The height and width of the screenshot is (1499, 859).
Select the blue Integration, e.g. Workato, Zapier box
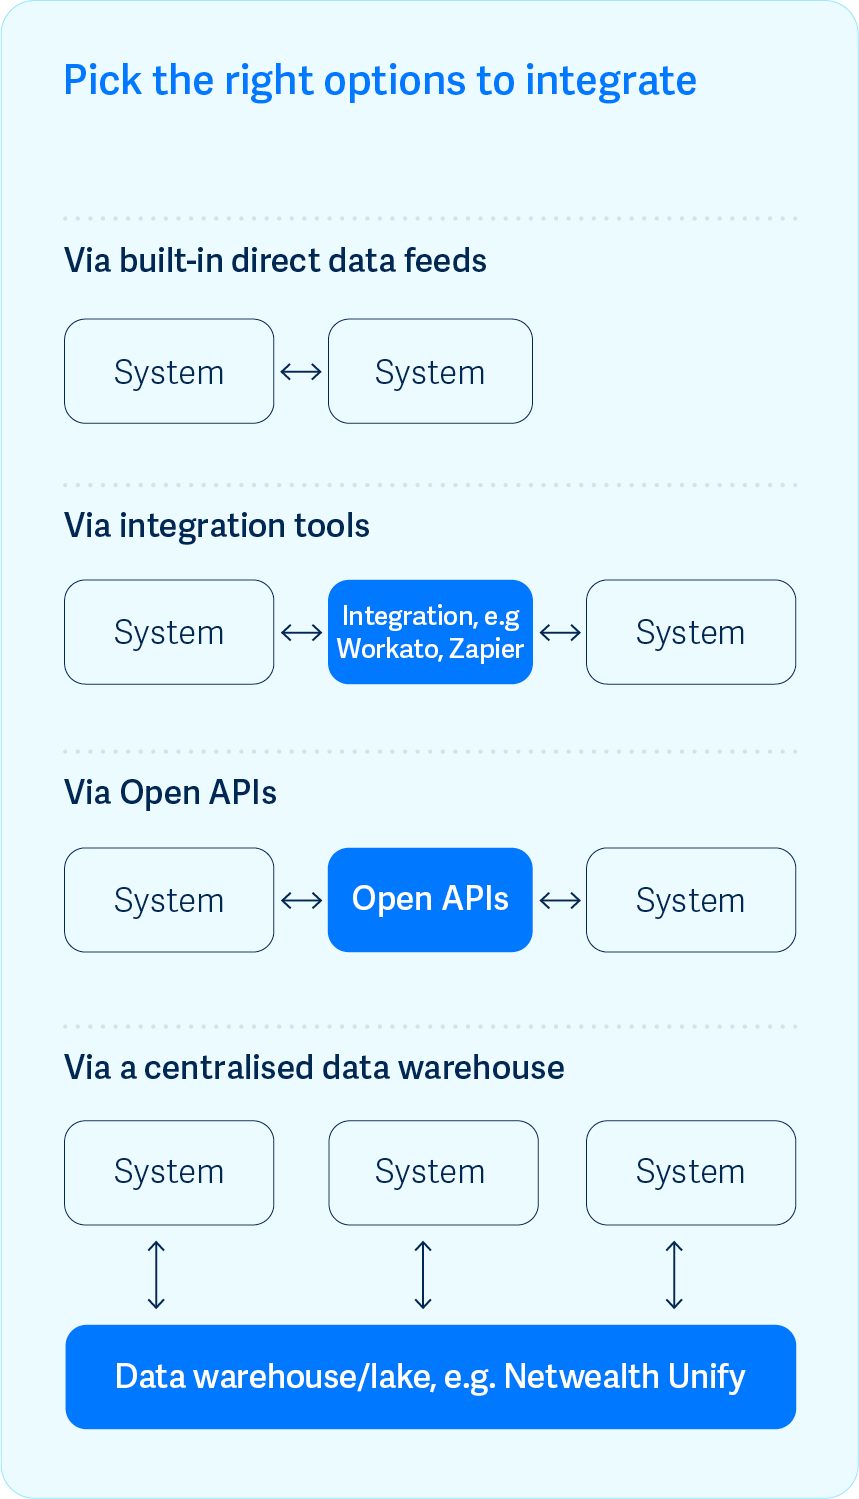430,632
